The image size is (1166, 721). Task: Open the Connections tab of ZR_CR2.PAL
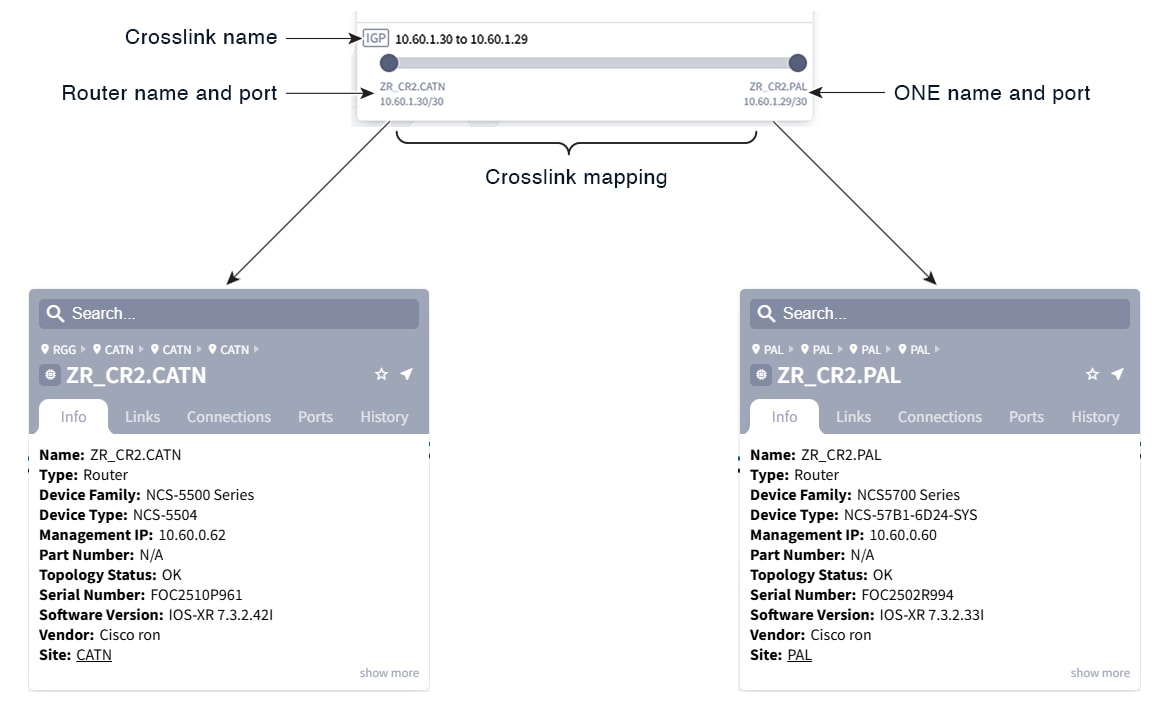[x=939, y=416]
